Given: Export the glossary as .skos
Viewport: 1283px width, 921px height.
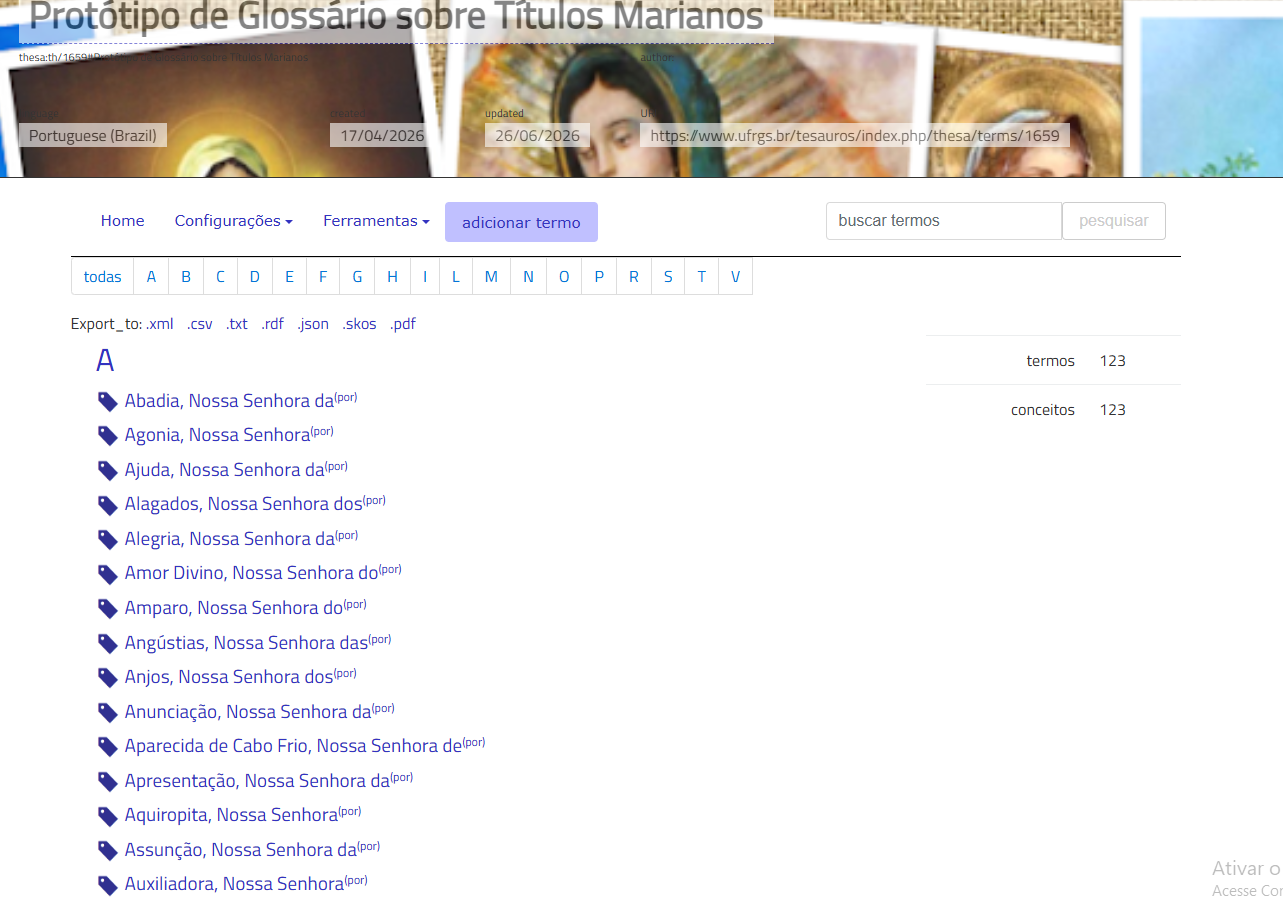Looking at the screenshot, I should pos(359,324).
